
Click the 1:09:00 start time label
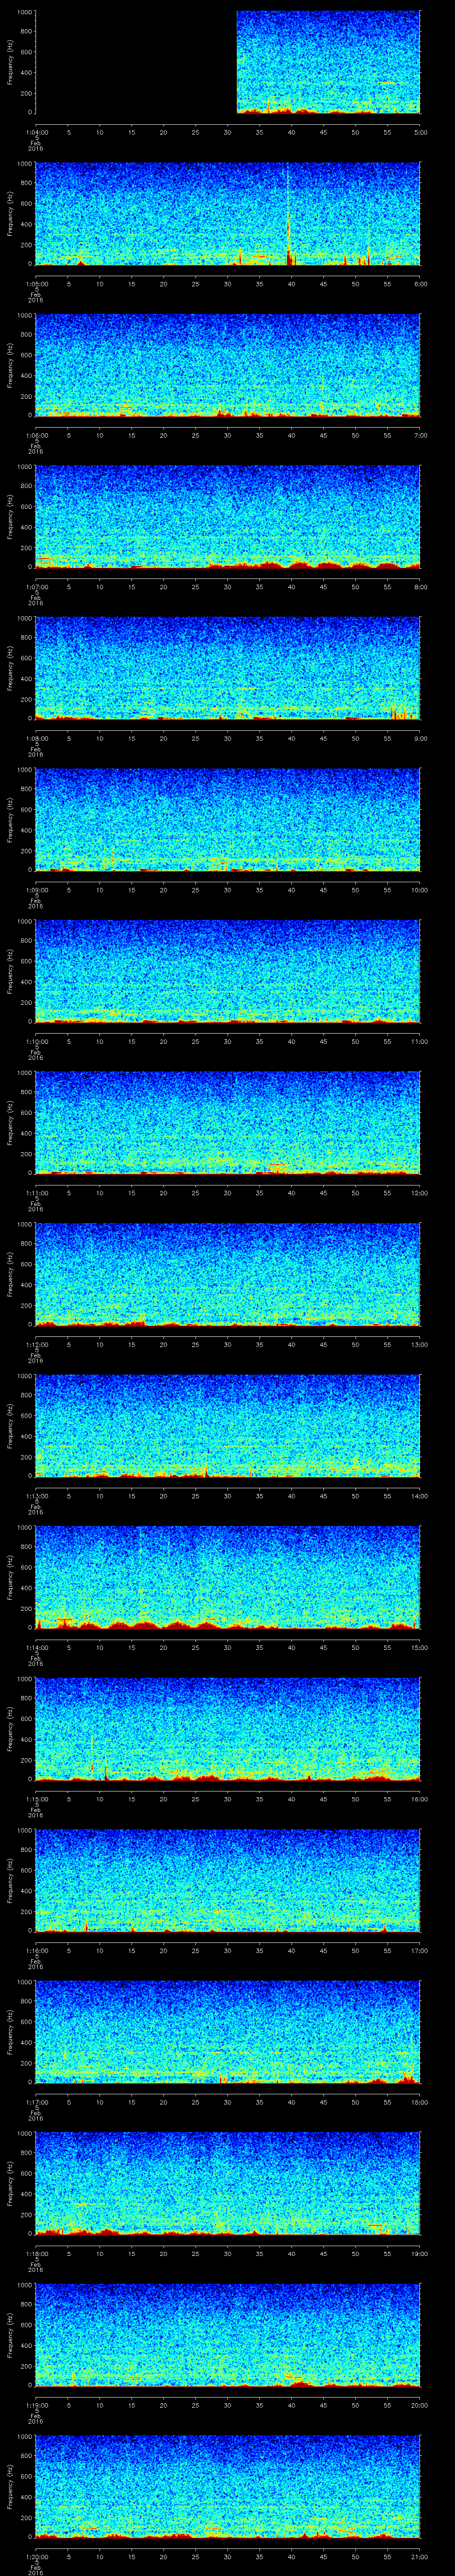pyautogui.click(x=36, y=890)
